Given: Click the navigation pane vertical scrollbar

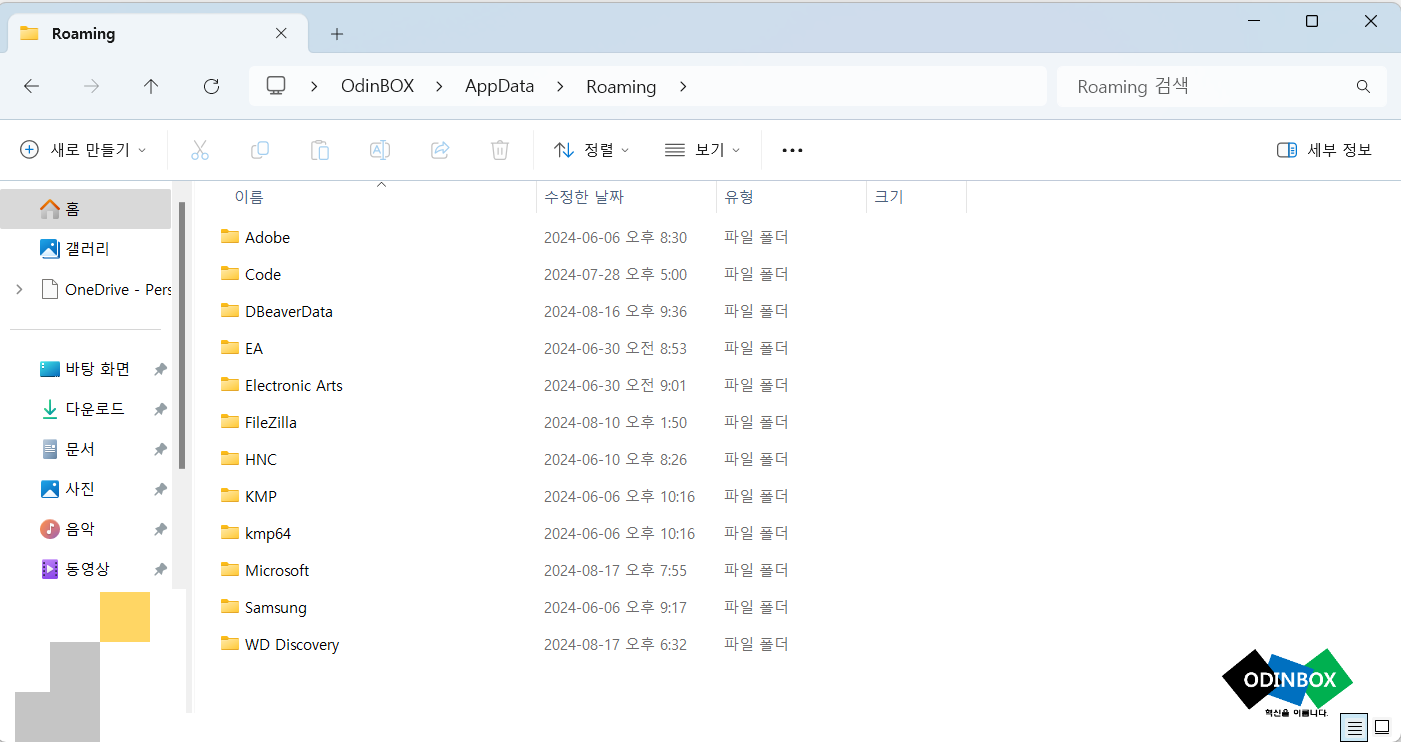Looking at the screenshot, I should [182, 335].
